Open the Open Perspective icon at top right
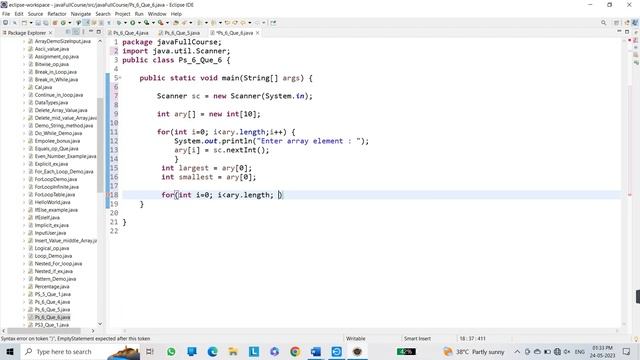This screenshot has height=360, width=640. click(x=617, y=23)
